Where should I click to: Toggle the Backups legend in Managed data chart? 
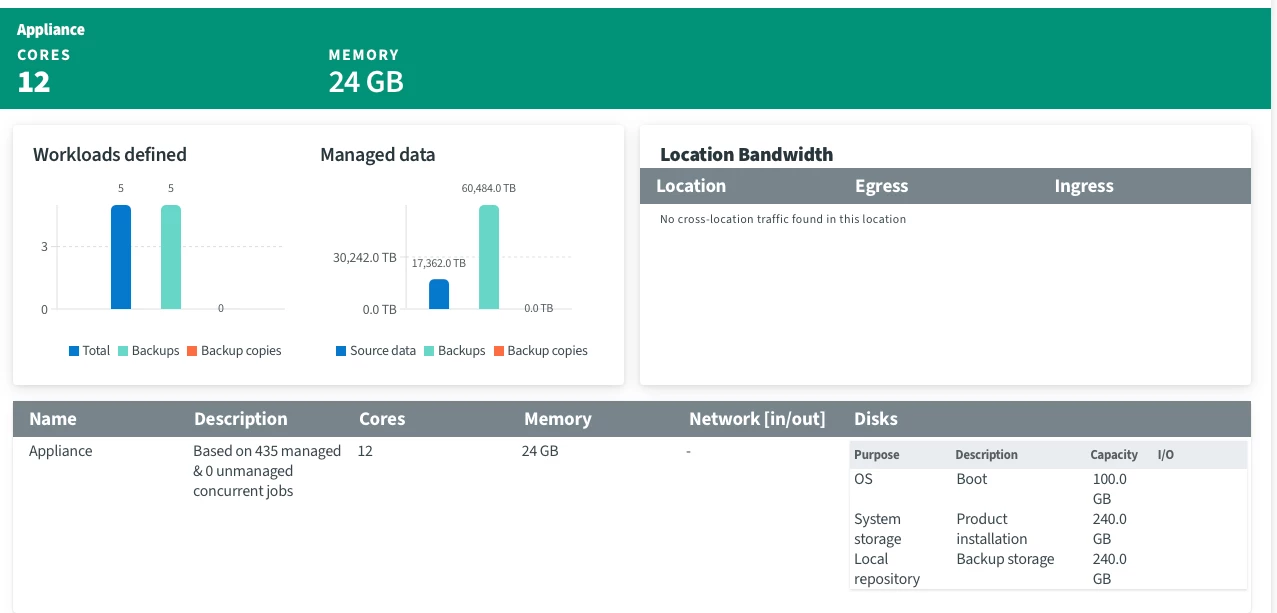click(455, 351)
